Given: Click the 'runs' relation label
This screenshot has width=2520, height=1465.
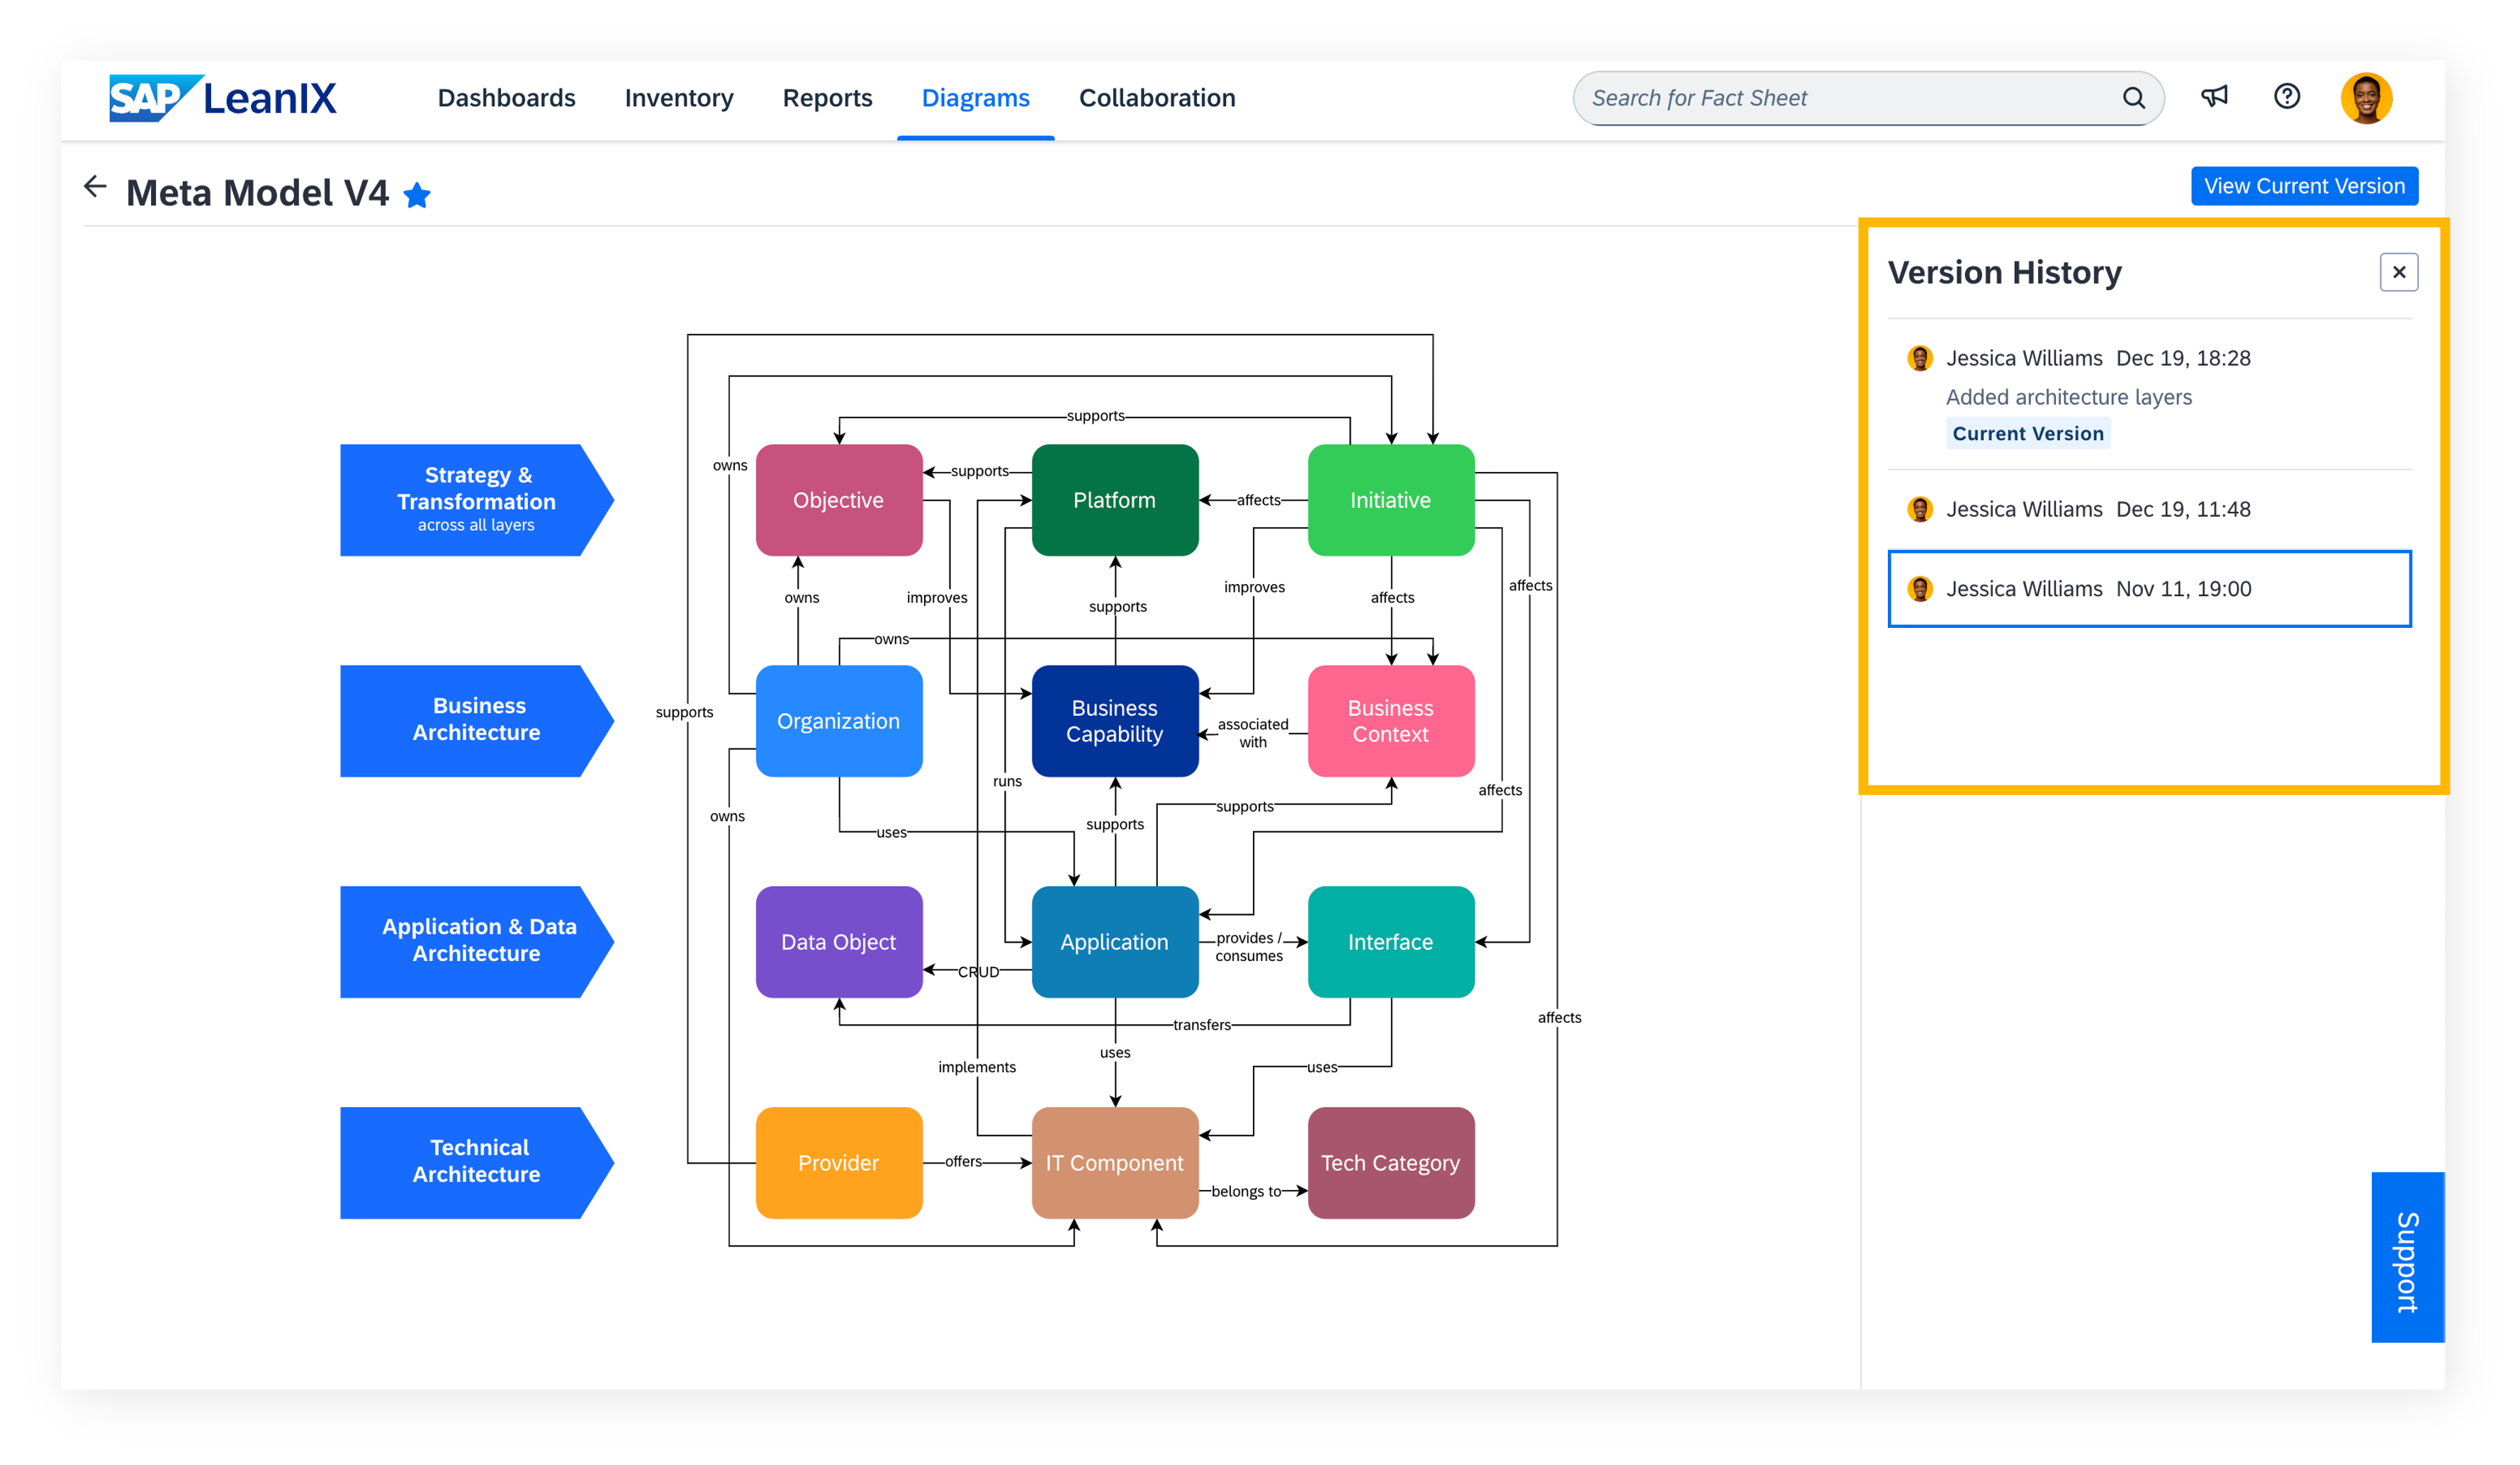Looking at the screenshot, I should click(x=1007, y=782).
